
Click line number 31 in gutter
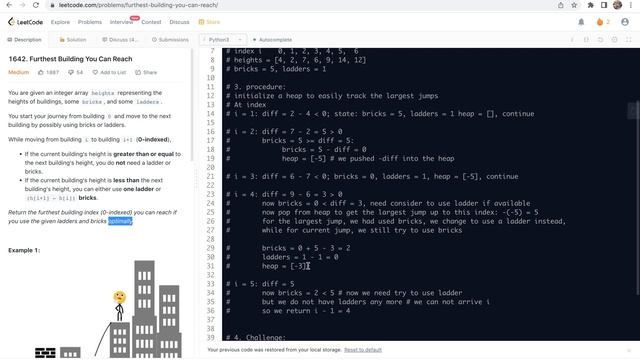click(x=210, y=266)
